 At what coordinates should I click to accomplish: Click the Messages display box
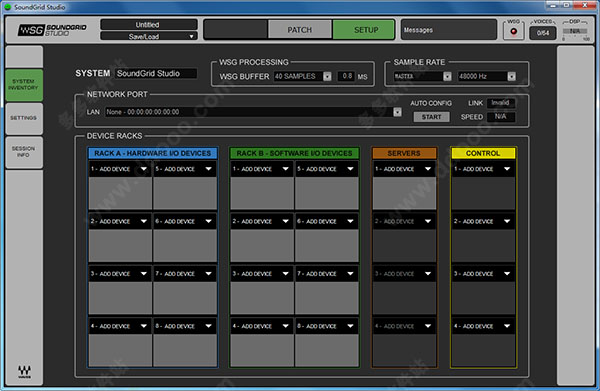coord(448,30)
